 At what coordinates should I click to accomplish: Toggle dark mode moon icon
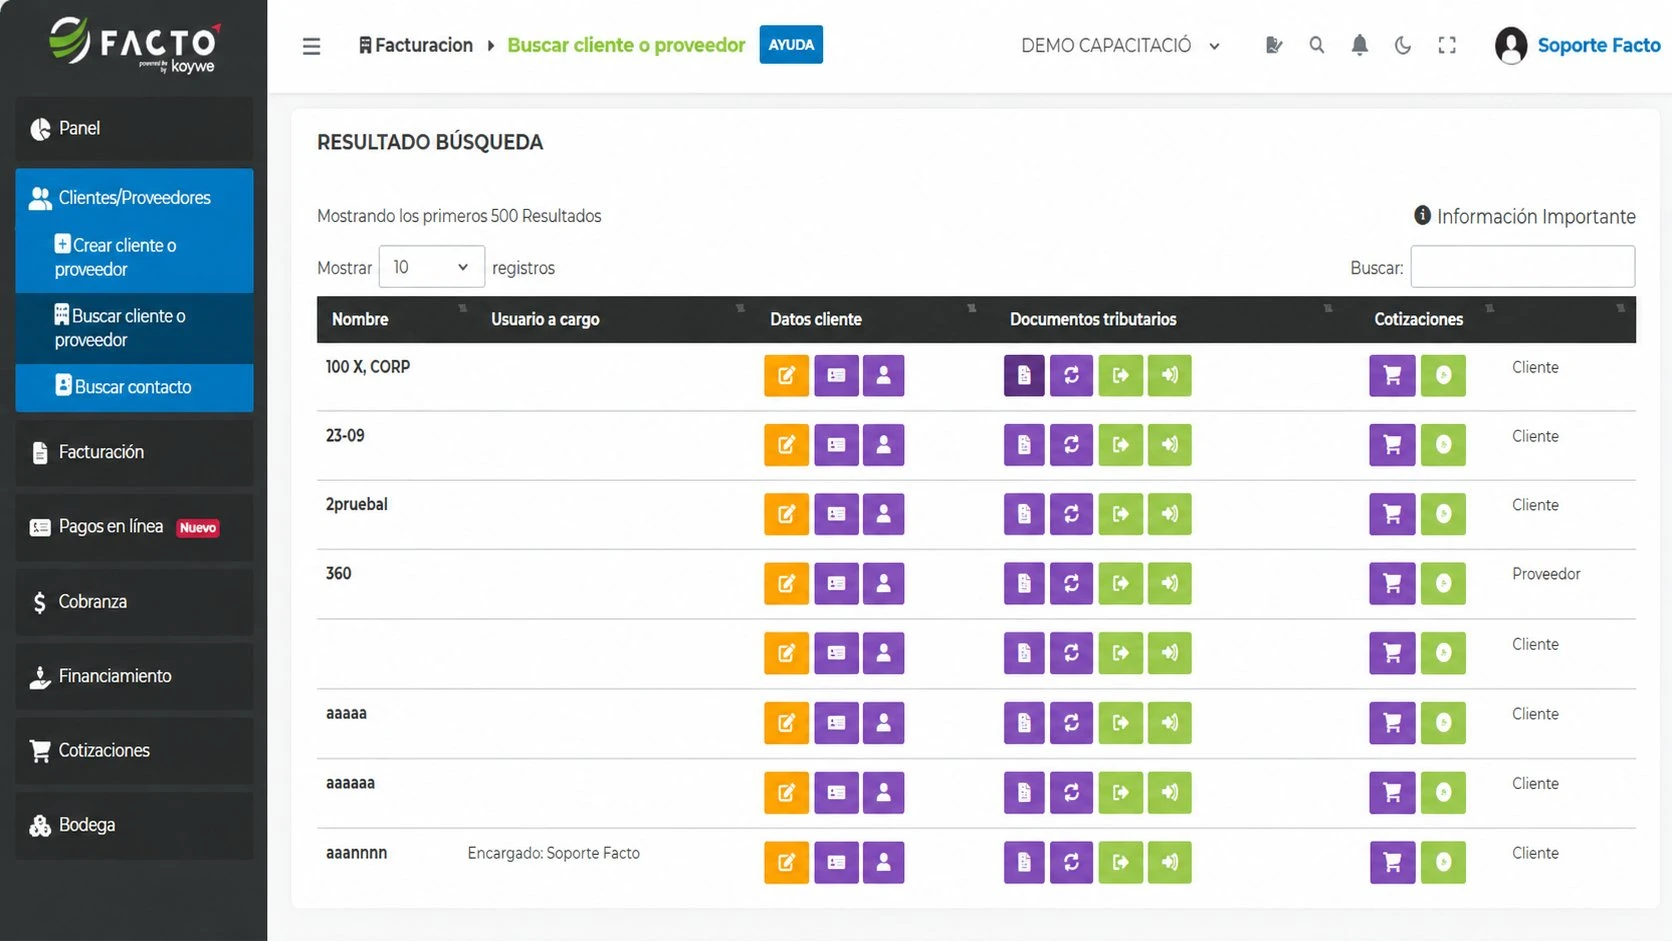[1403, 45]
